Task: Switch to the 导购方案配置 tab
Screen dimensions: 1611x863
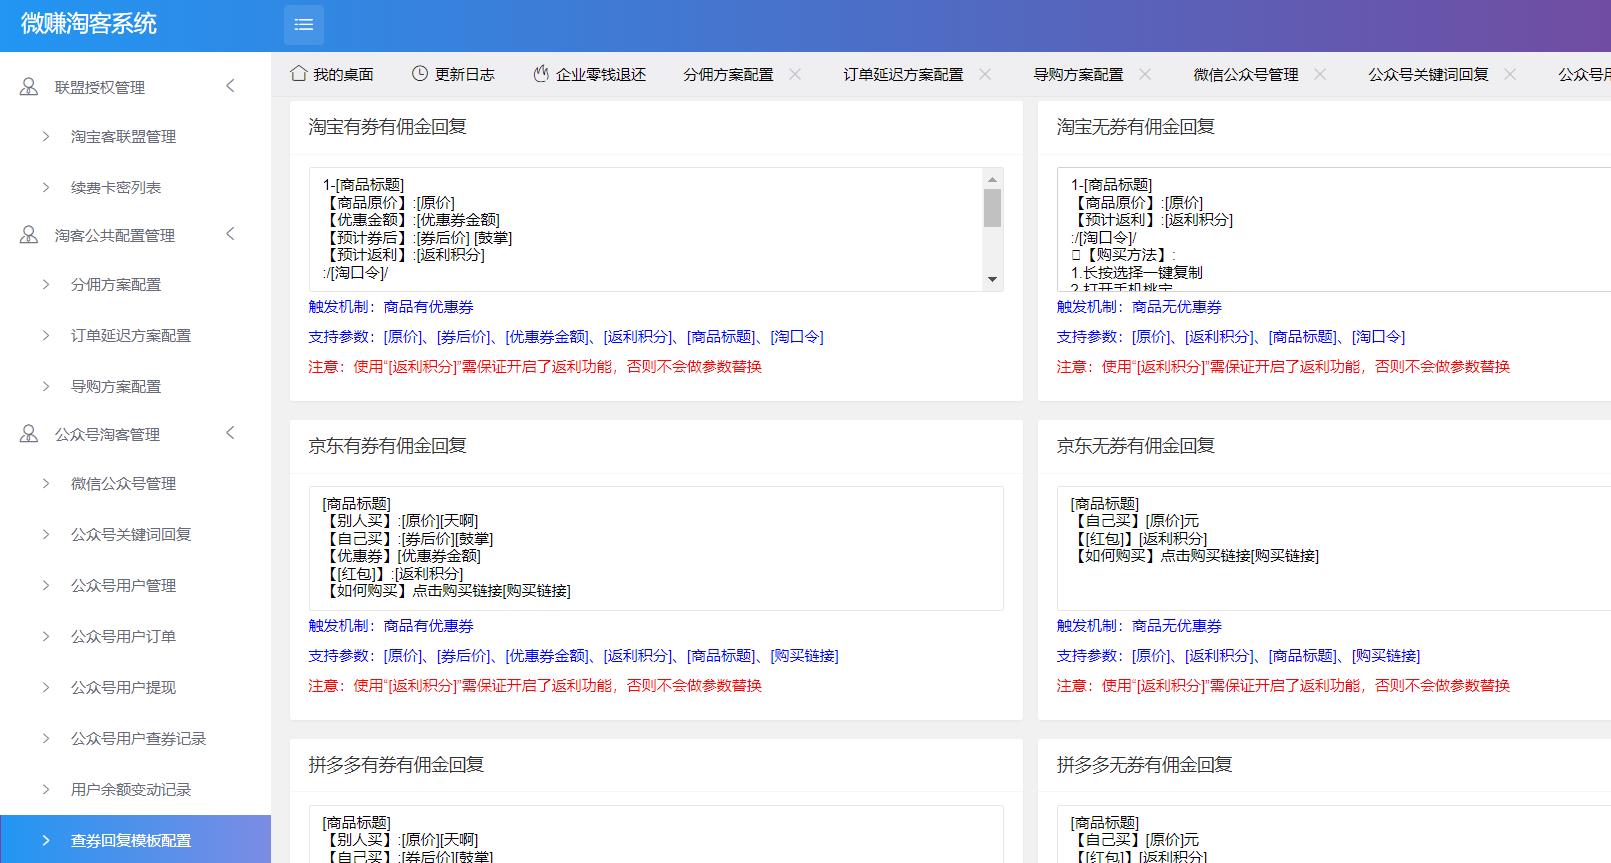Action: click(1078, 75)
